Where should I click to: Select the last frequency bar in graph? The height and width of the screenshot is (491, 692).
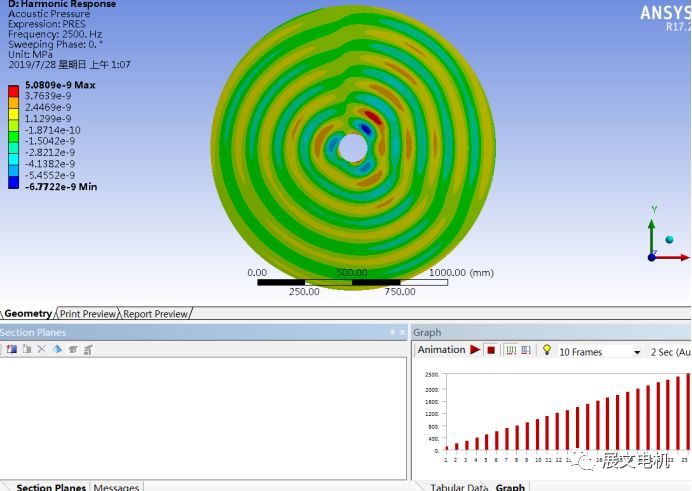click(688, 412)
